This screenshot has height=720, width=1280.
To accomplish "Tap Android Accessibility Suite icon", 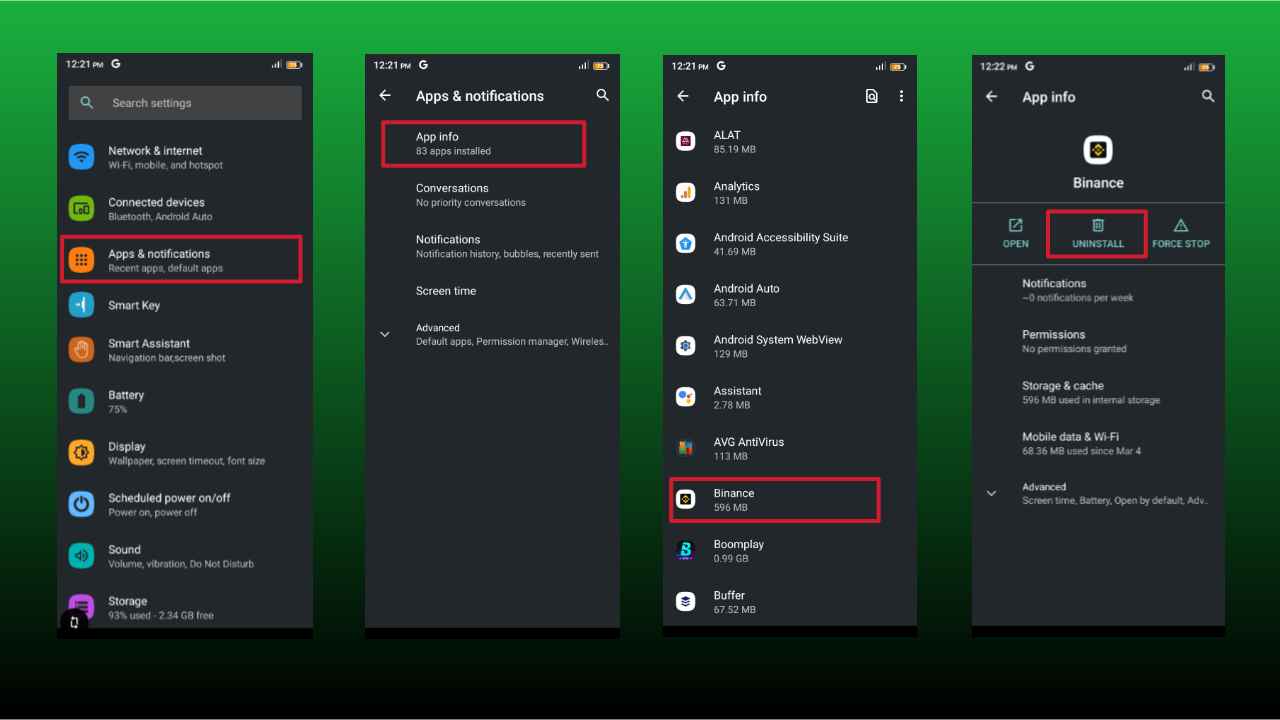I will pos(686,244).
